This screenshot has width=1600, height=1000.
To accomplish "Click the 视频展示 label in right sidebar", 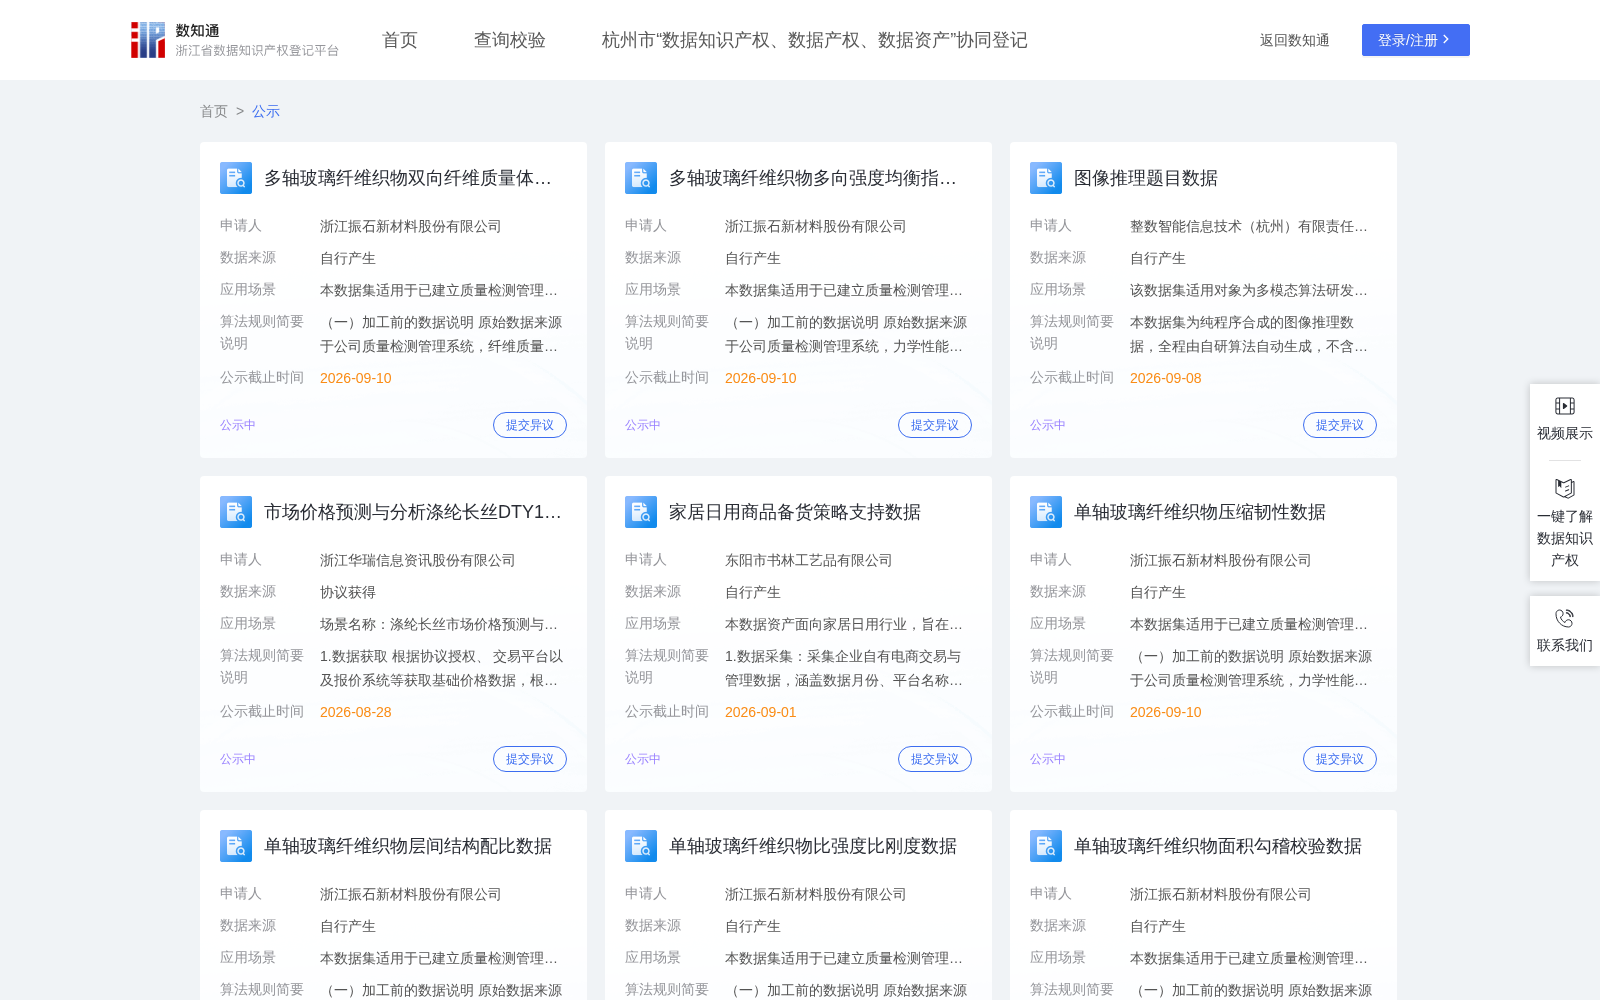I will (x=1565, y=433).
